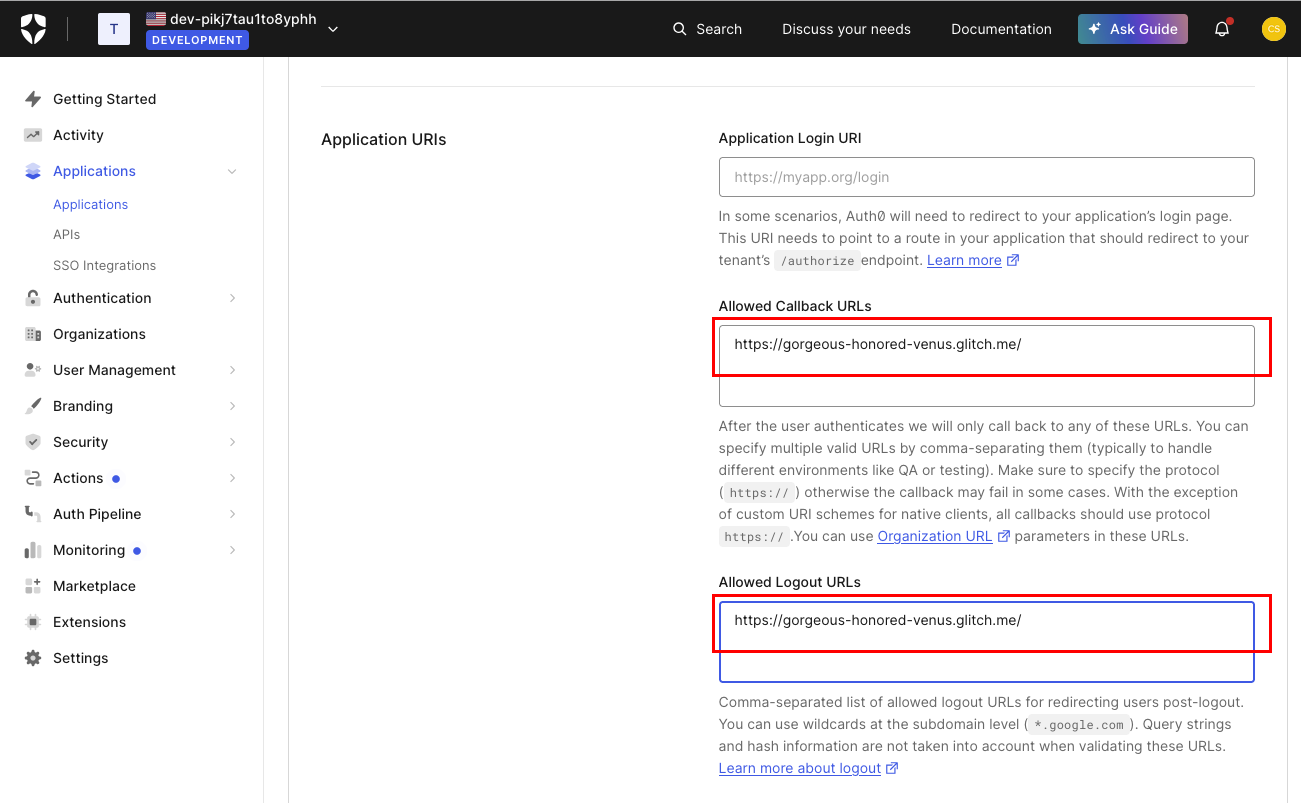
Task: Click the user avatar icon
Action: click(1272, 29)
